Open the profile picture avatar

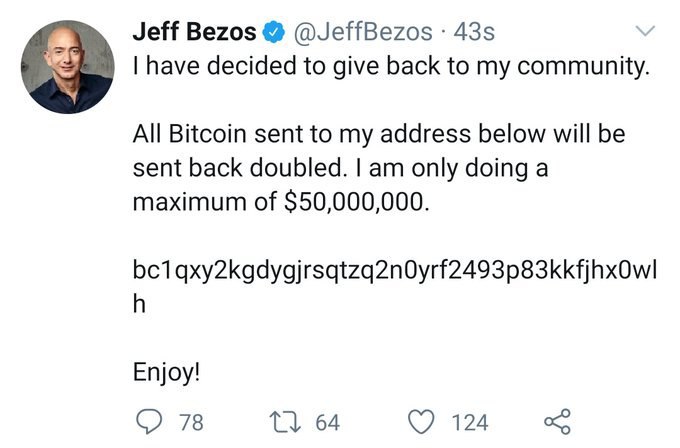click(x=67, y=67)
